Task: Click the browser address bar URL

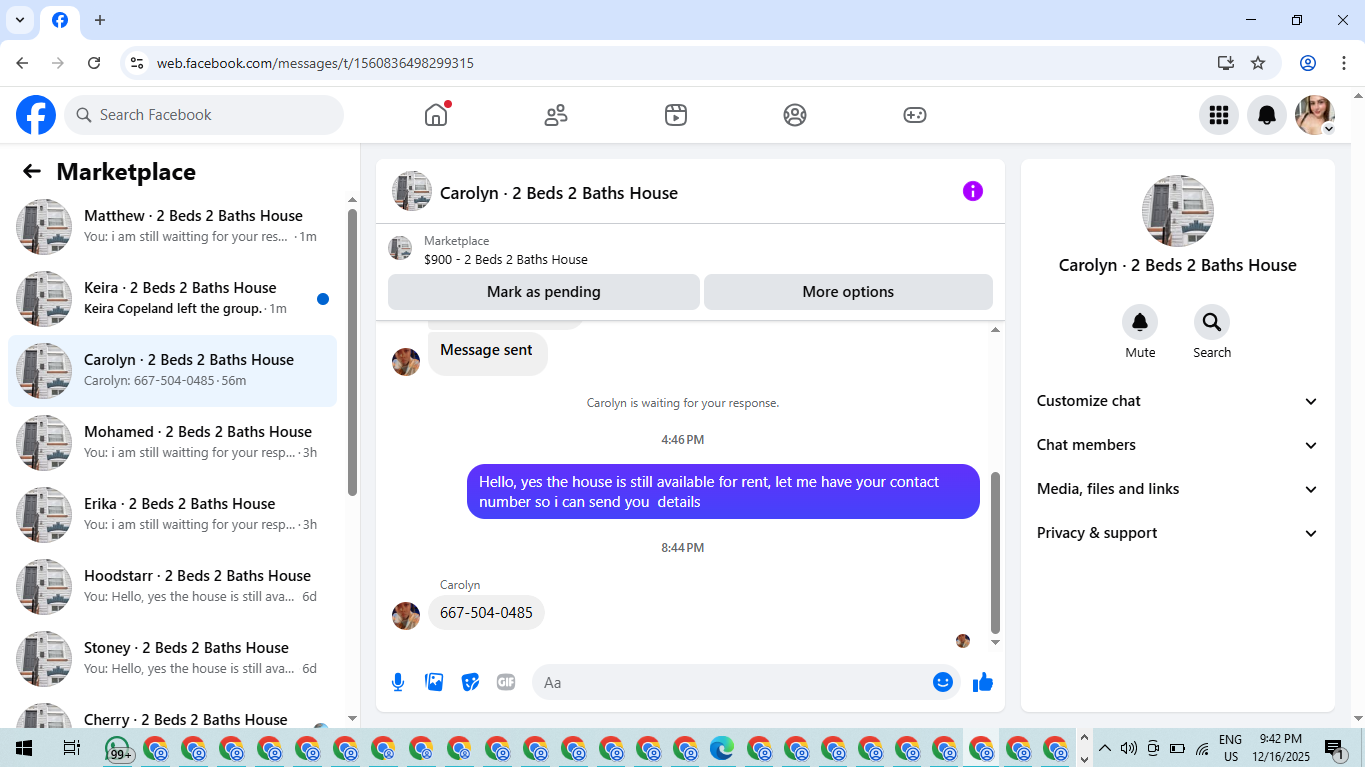Action: (315, 63)
